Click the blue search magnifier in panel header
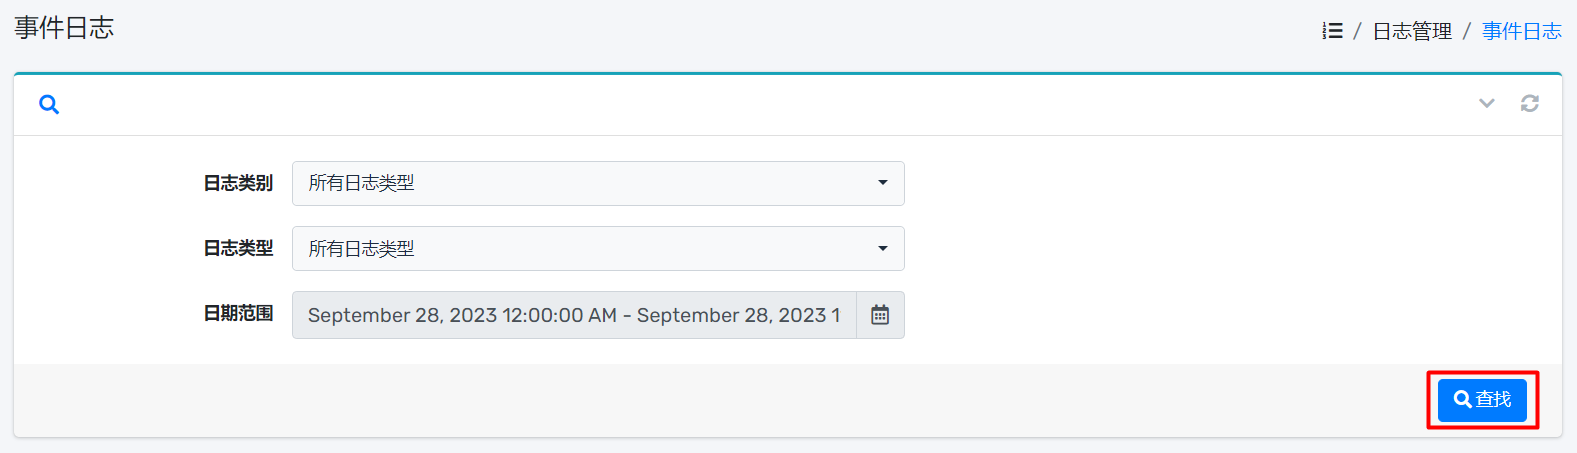The image size is (1577, 453). click(x=49, y=104)
